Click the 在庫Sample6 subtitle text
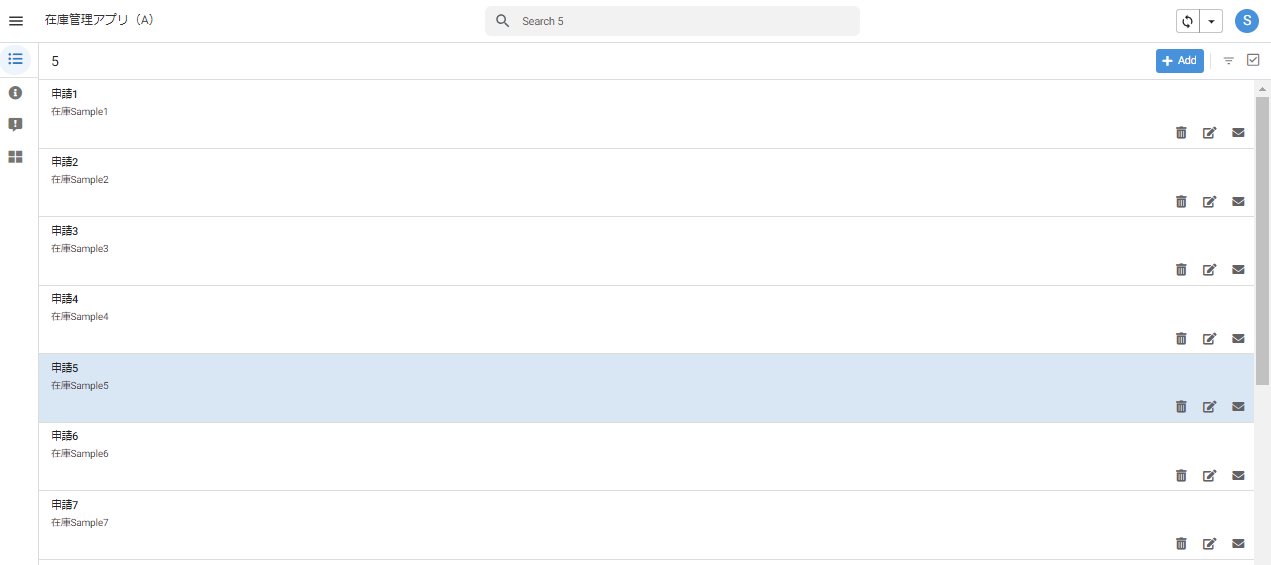1271x565 pixels. [x=80, y=454]
